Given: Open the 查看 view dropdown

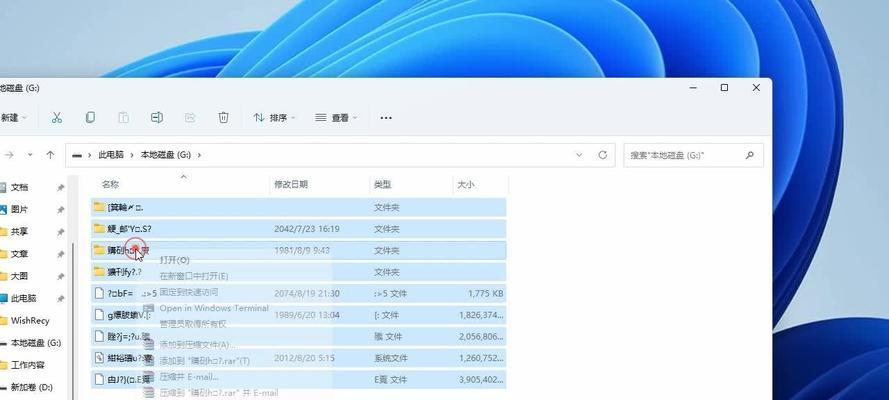Looking at the screenshot, I should 336,118.
